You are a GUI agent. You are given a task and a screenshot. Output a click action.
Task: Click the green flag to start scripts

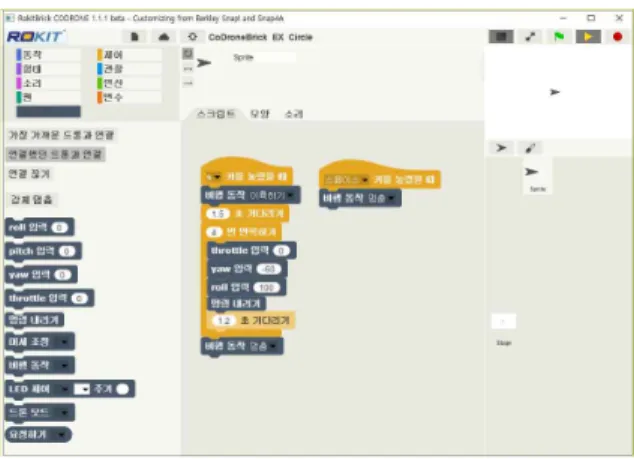[x=559, y=37]
